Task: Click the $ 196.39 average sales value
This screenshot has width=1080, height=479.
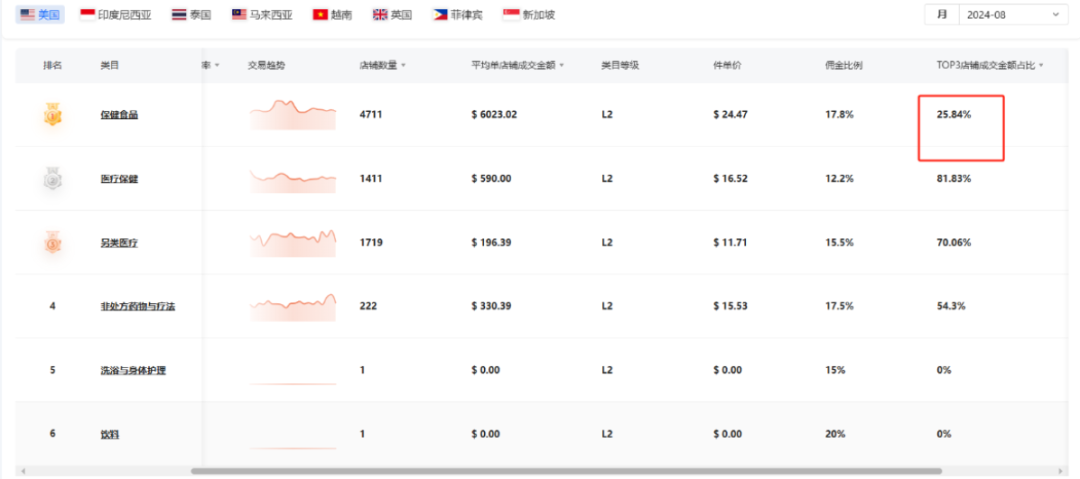Action: pos(491,243)
